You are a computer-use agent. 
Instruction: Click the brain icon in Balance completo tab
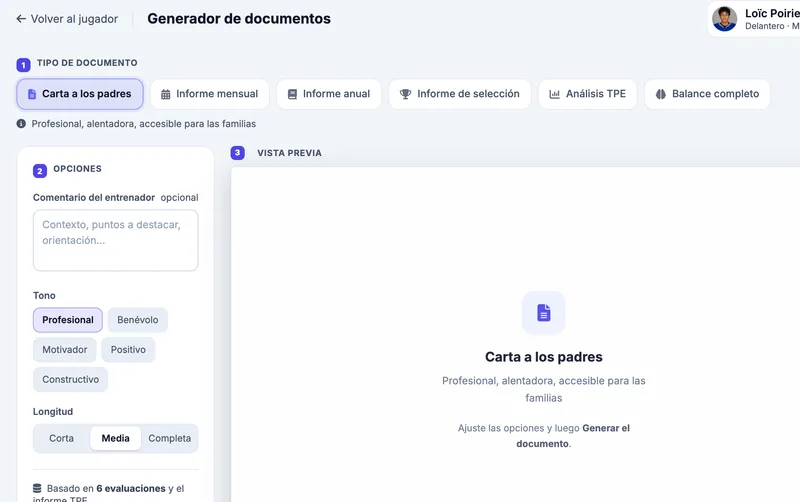tap(661, 94)
